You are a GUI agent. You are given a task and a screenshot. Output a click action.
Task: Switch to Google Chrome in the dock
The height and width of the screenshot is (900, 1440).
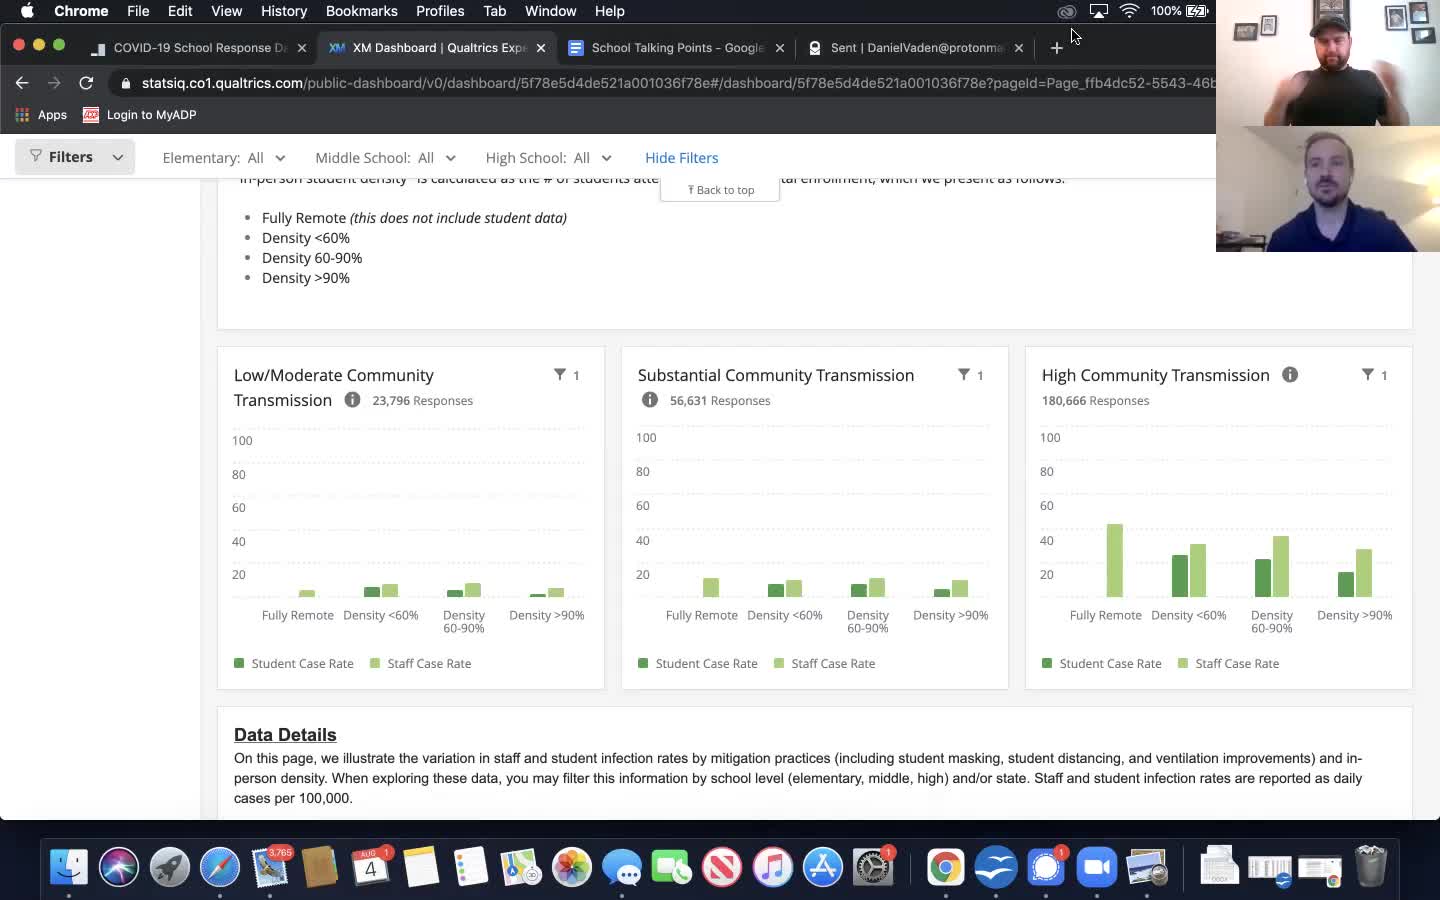tap(945, 867)
